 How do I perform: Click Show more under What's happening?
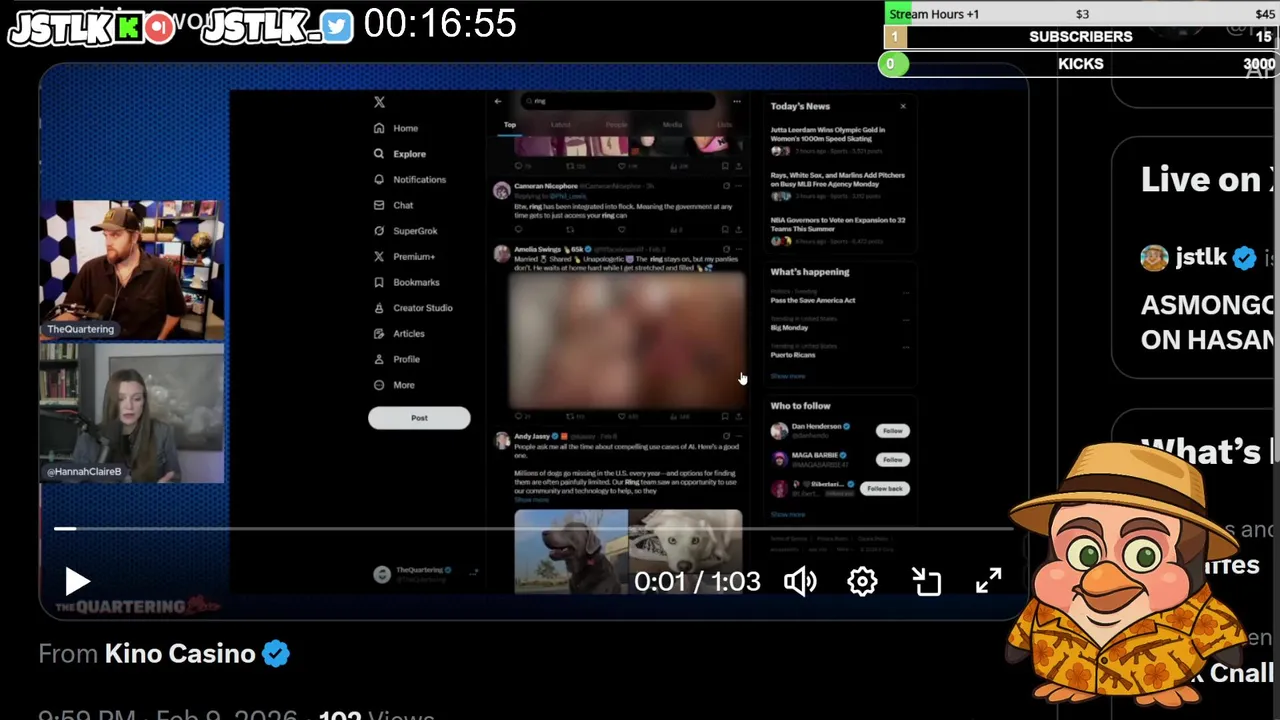[x=788, y=376]
